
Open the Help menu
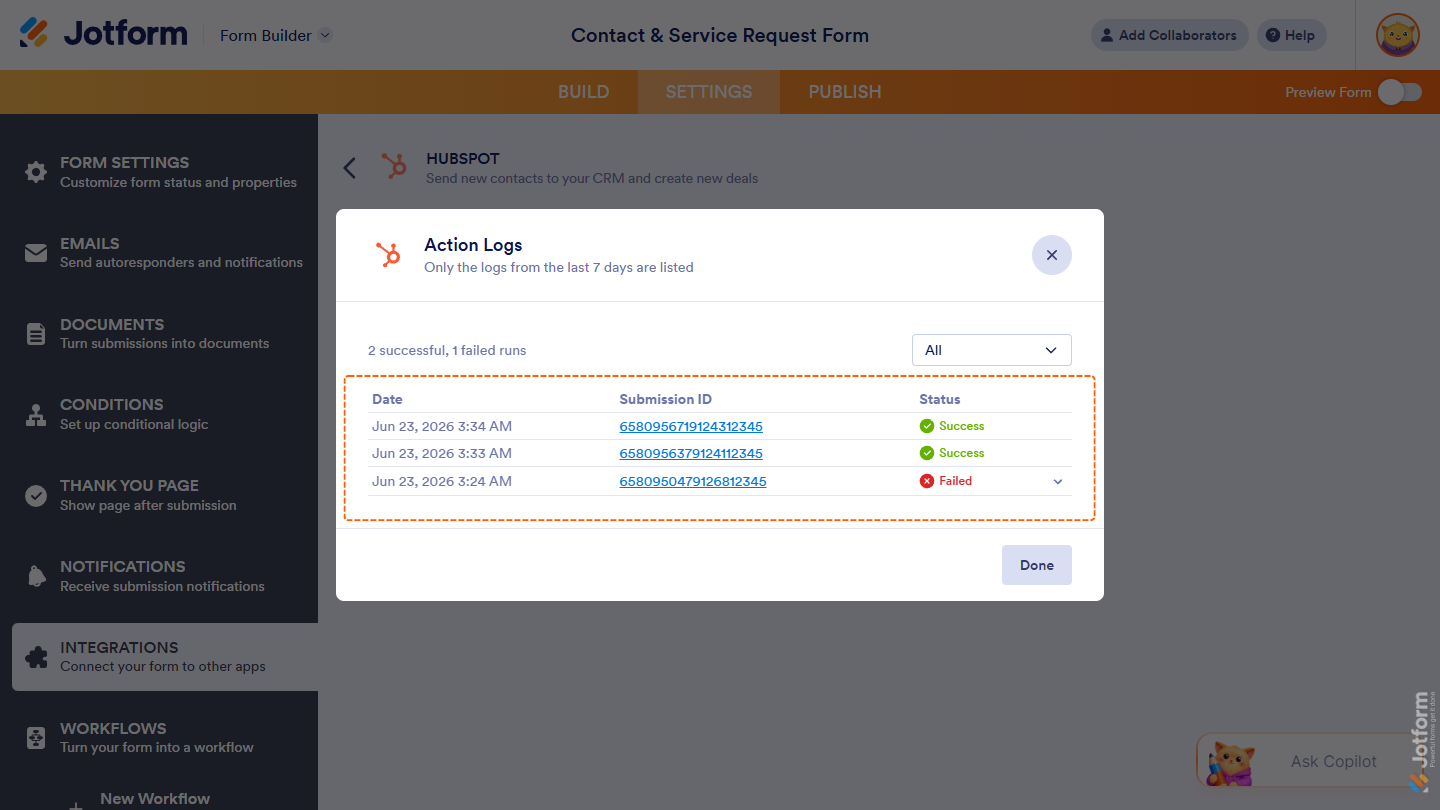click(x=1291, y=35)
